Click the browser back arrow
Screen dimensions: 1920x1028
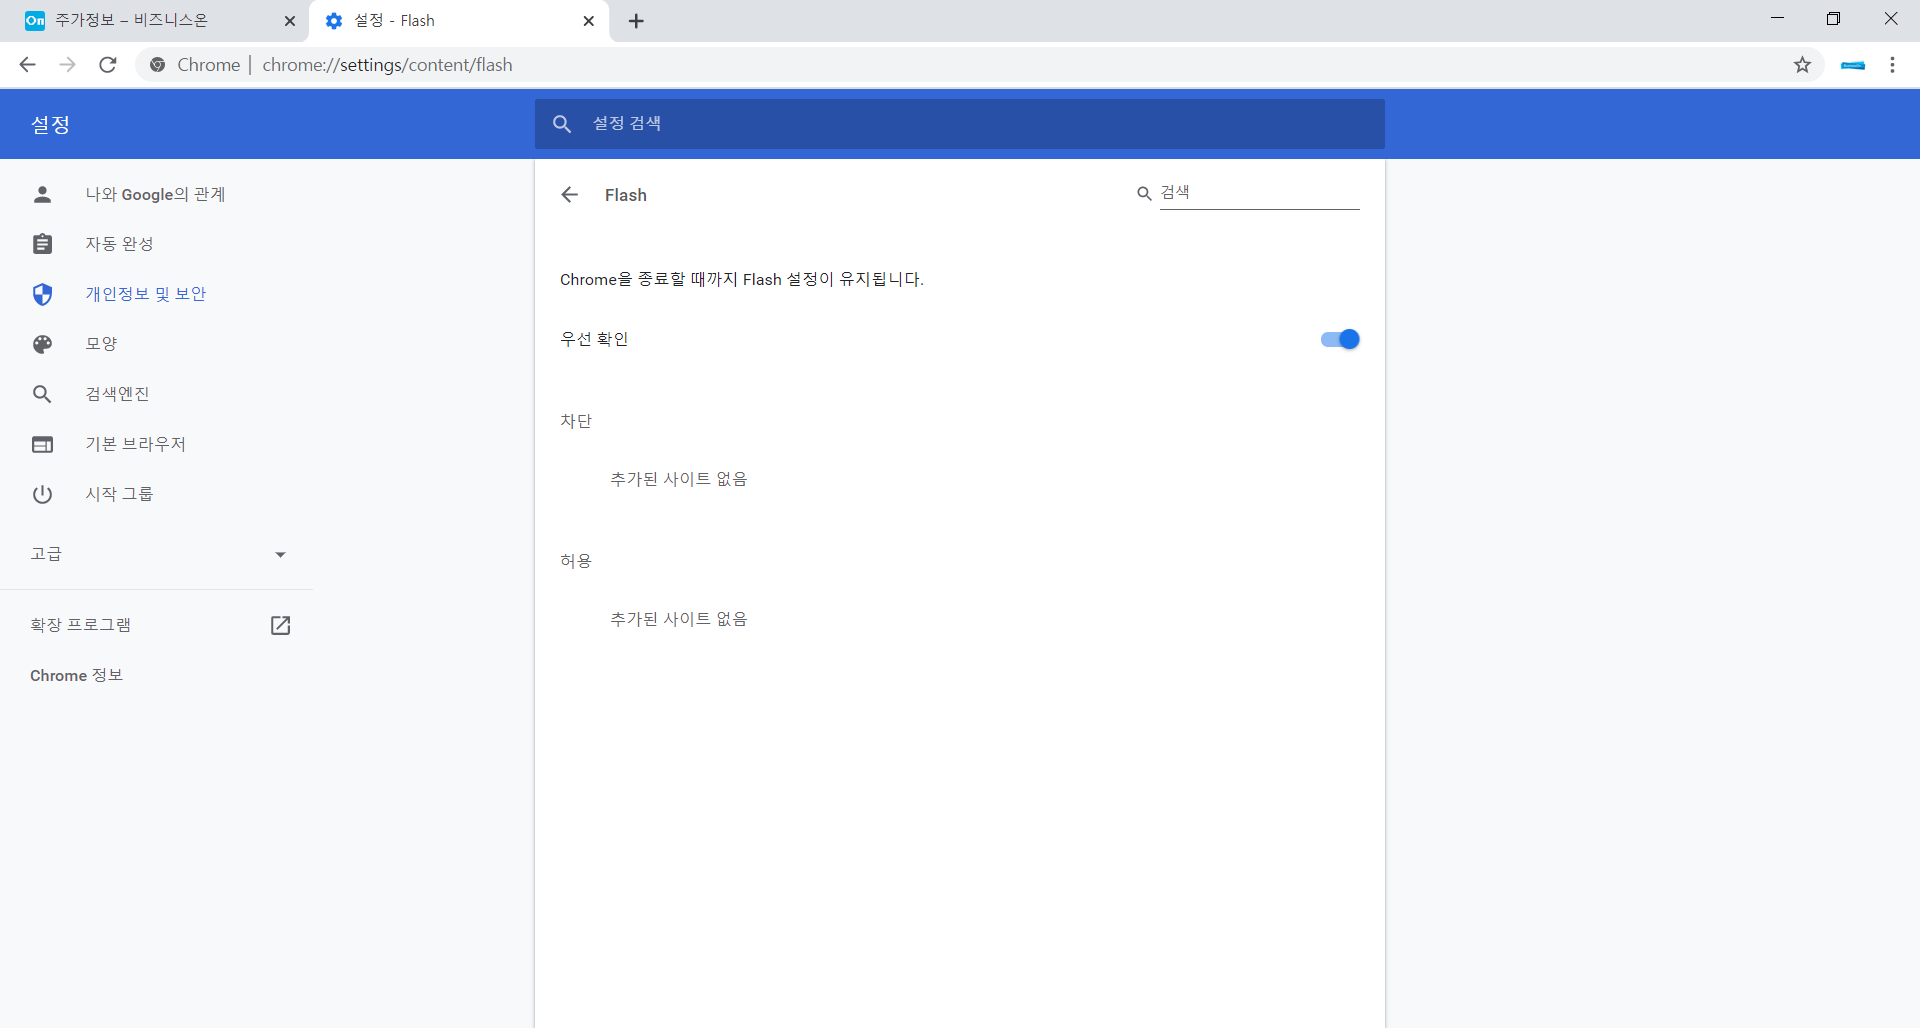tap(27, 65)
